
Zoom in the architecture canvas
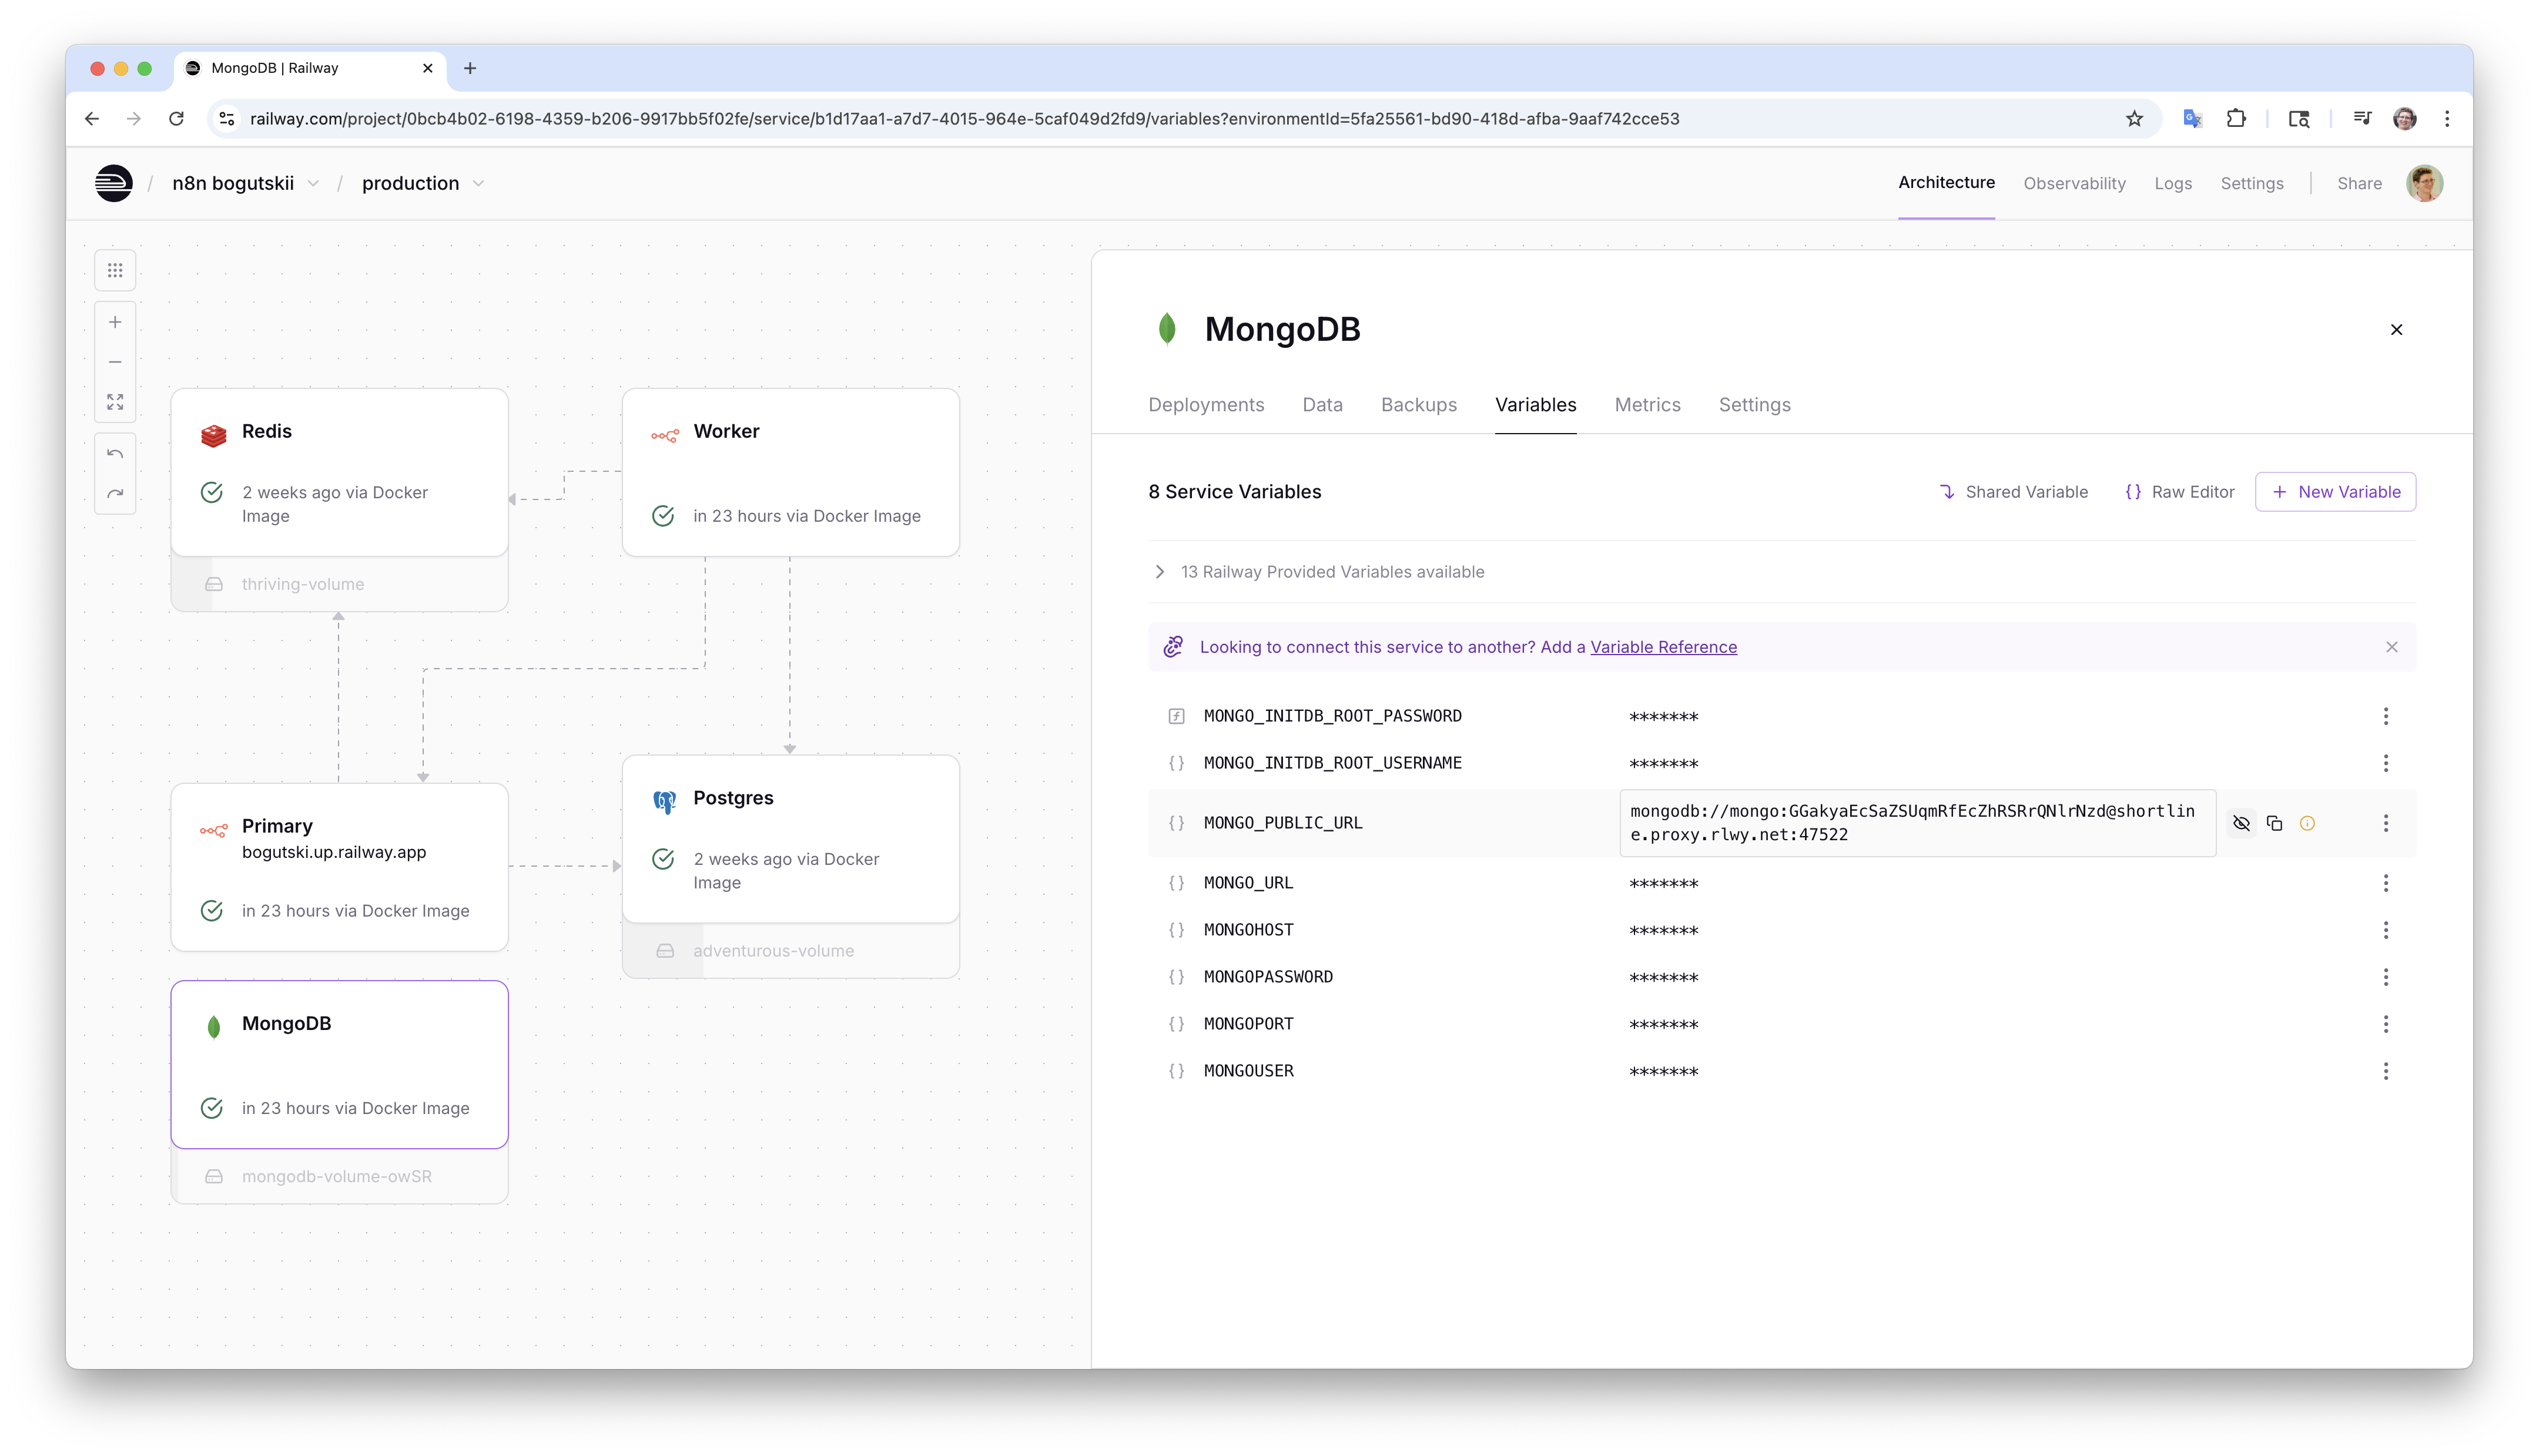pos(115,322)
